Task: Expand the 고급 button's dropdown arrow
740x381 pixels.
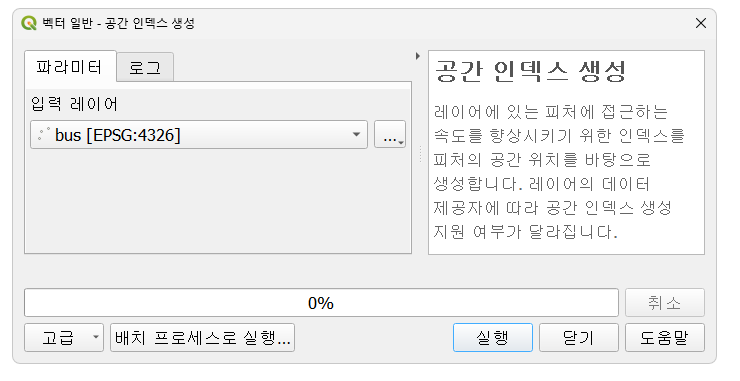Action: point(96,338)
